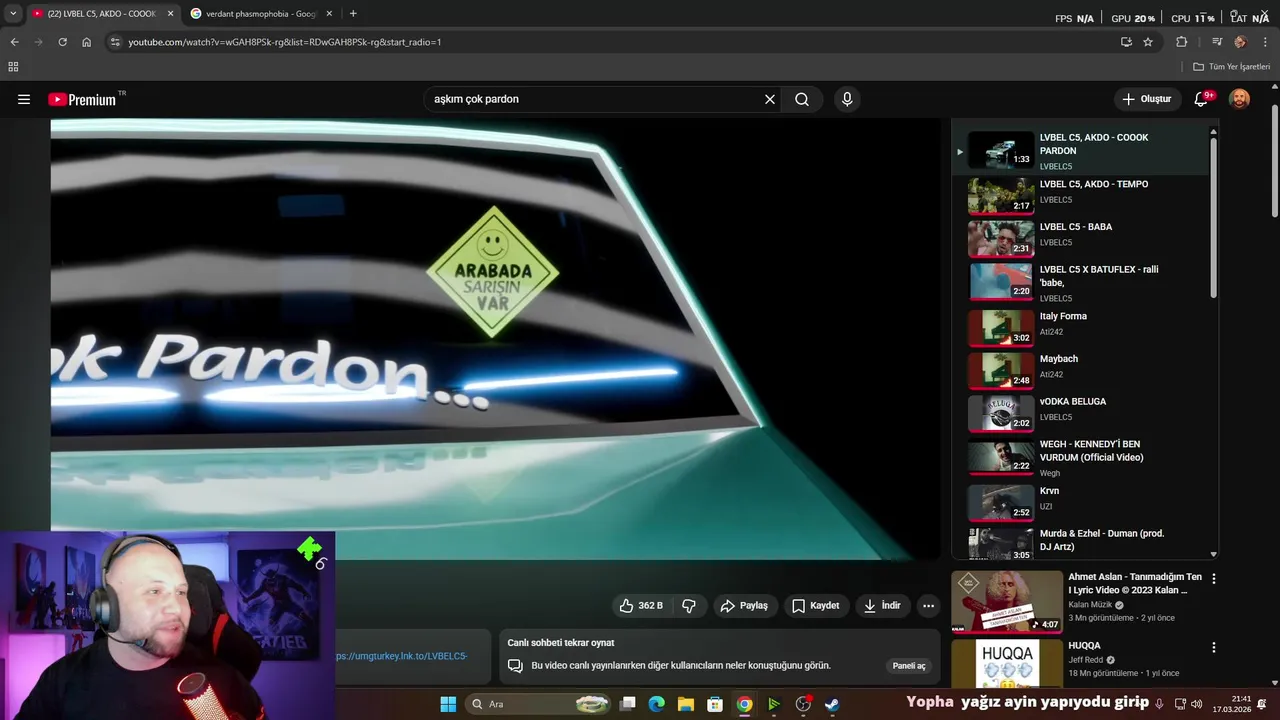Save video with the Kaydet button
Image resolution: width=1280 pixels, height=720 pixels.
pos(815,605)
